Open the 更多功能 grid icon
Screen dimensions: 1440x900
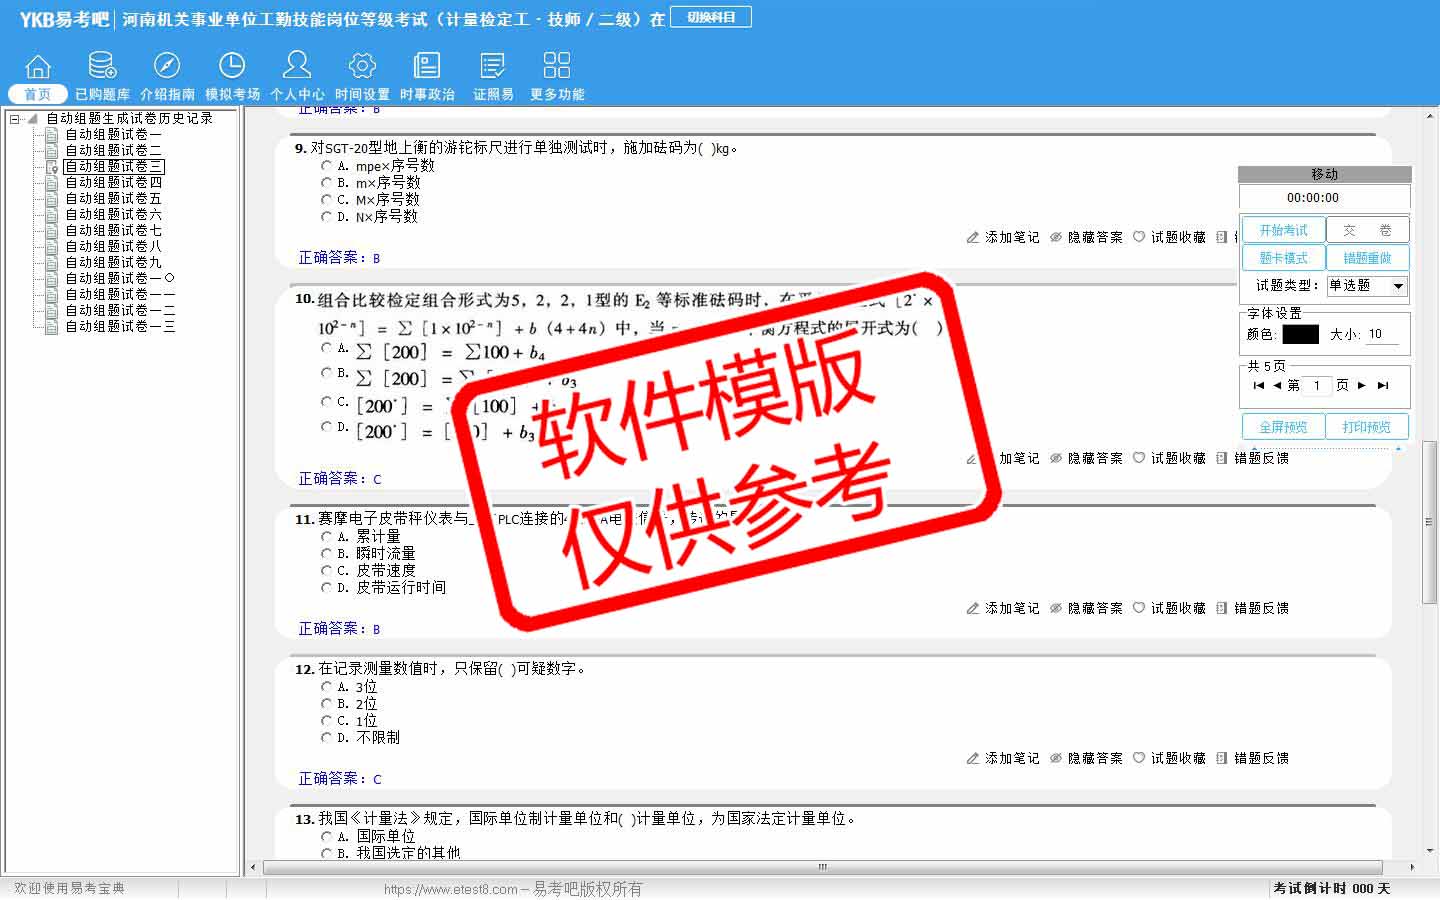[557, 66]
